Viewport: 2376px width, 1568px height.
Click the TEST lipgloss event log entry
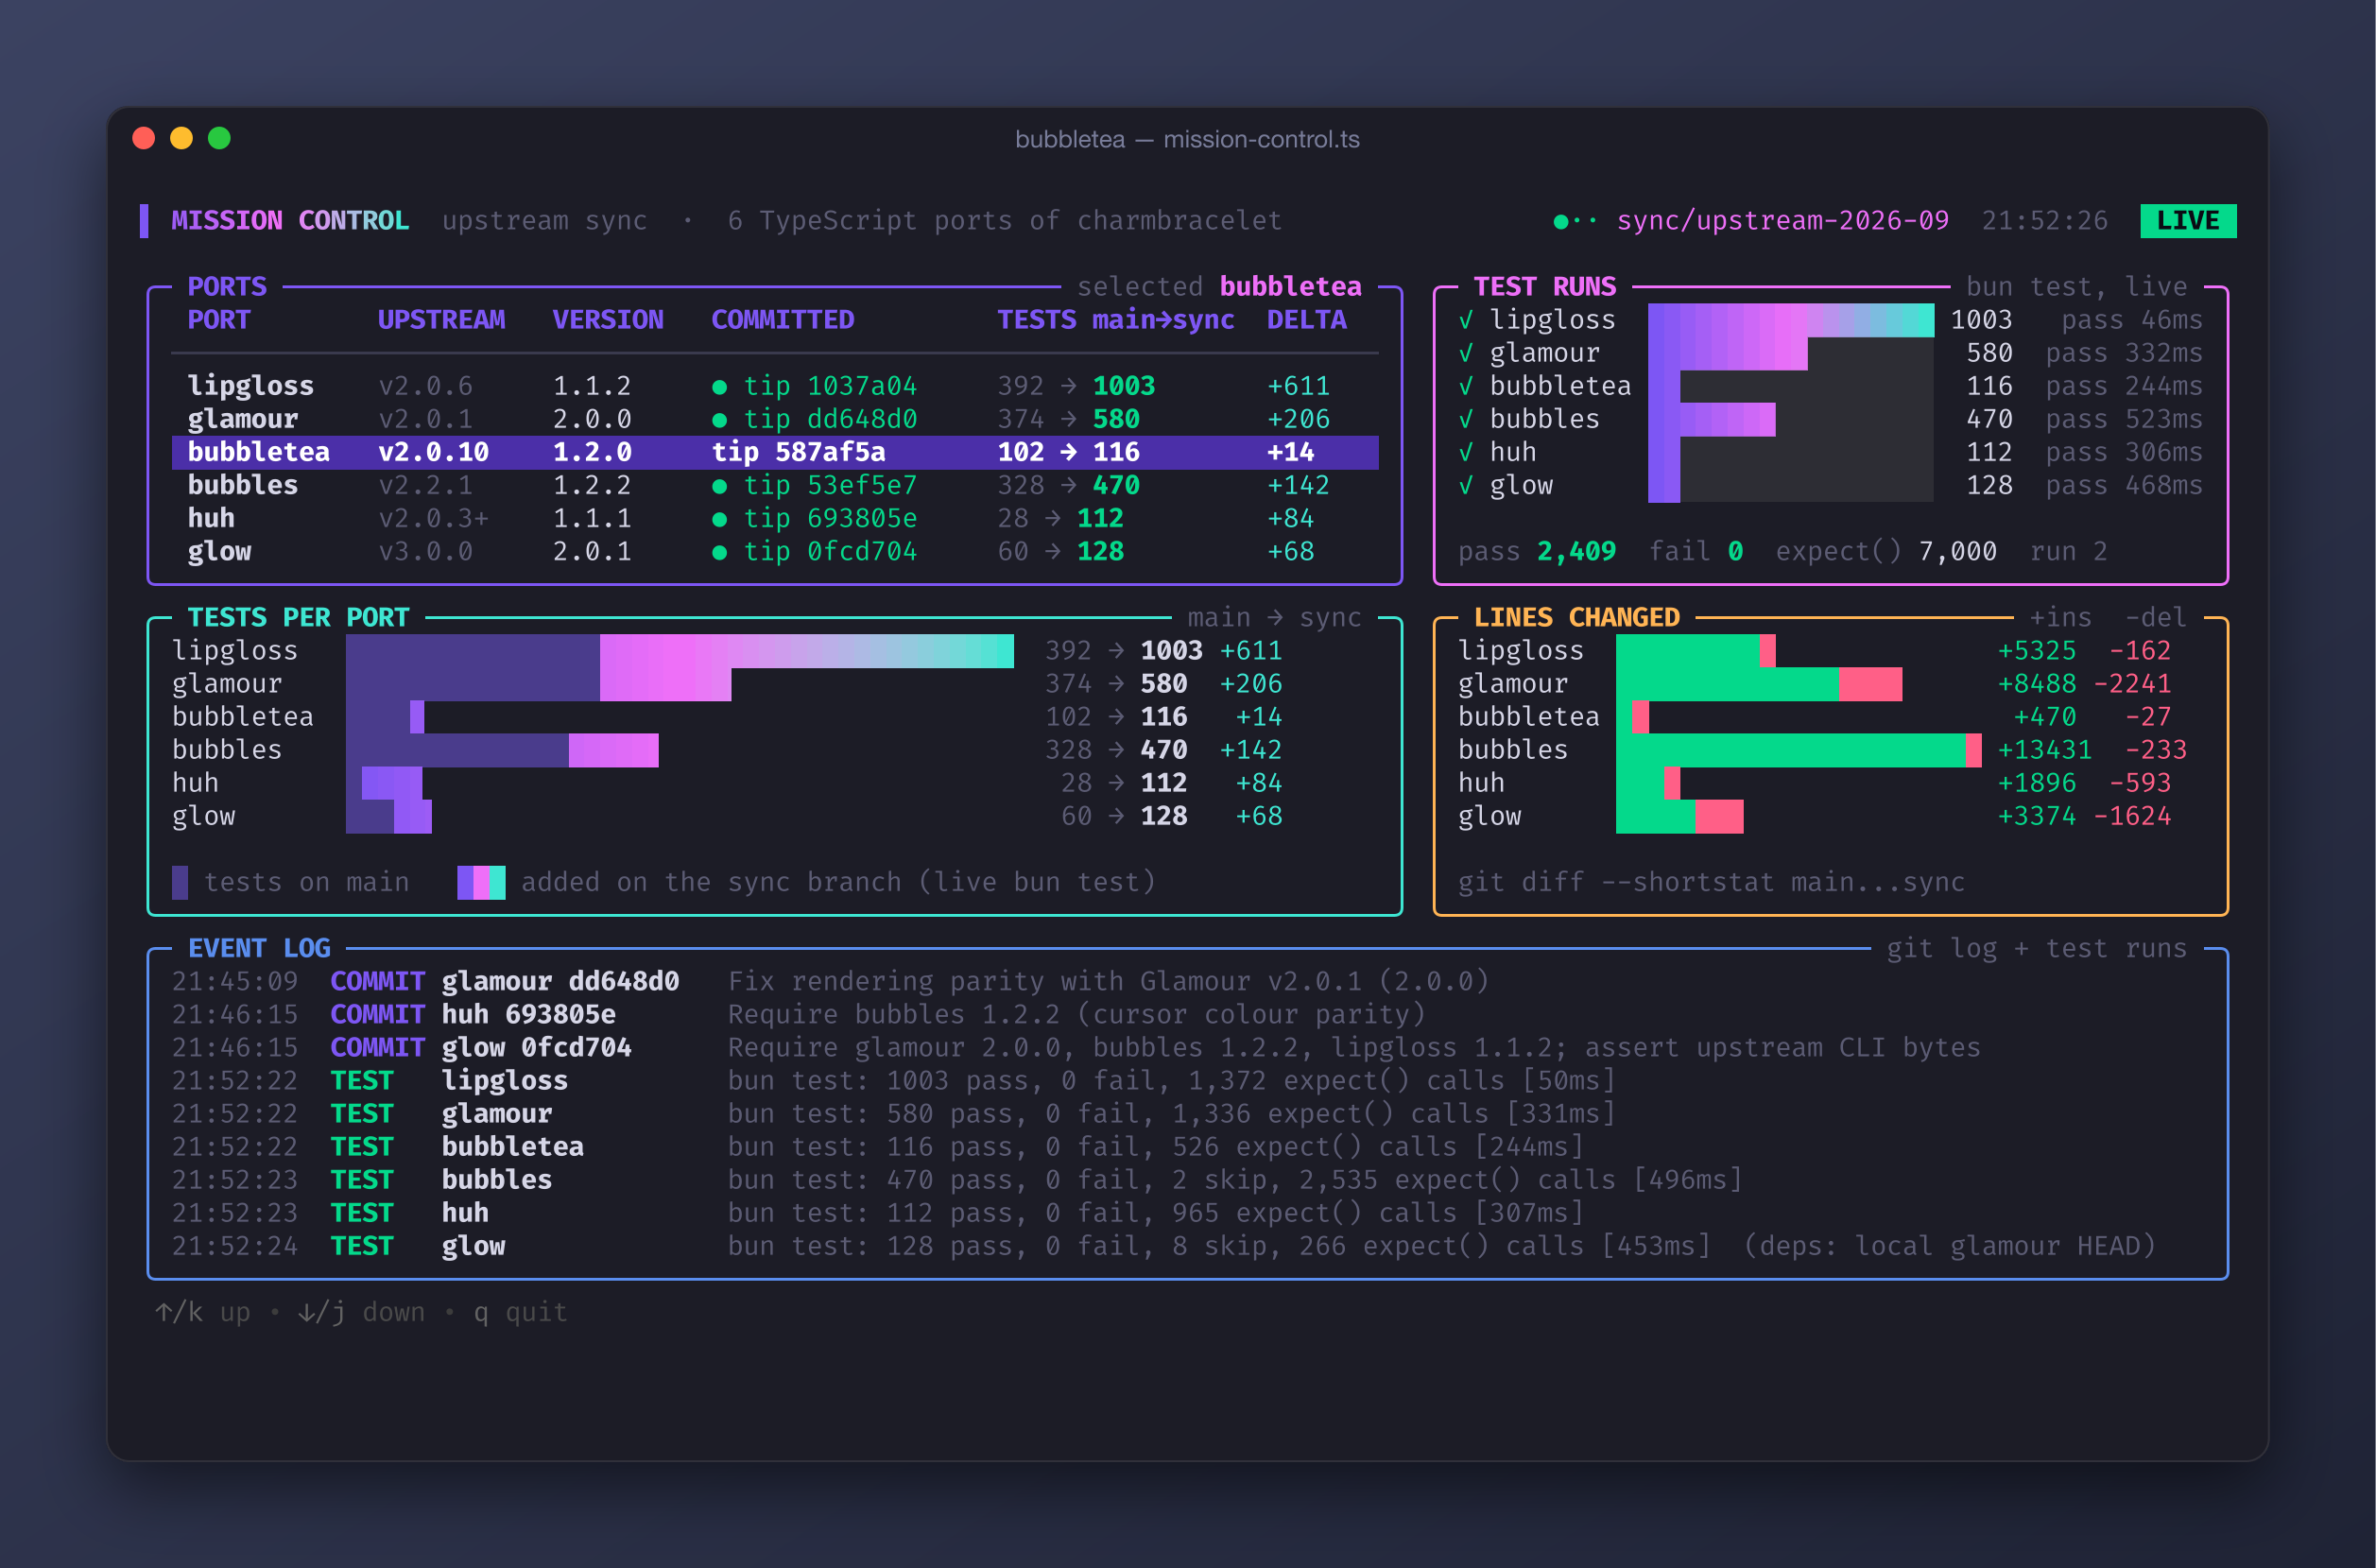(x=893, y=1080)
